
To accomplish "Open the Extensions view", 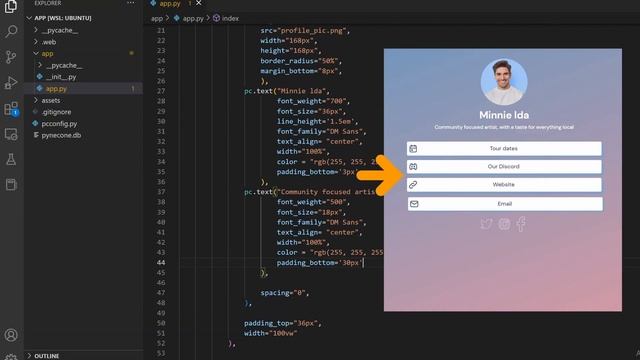I will [11, 109].
